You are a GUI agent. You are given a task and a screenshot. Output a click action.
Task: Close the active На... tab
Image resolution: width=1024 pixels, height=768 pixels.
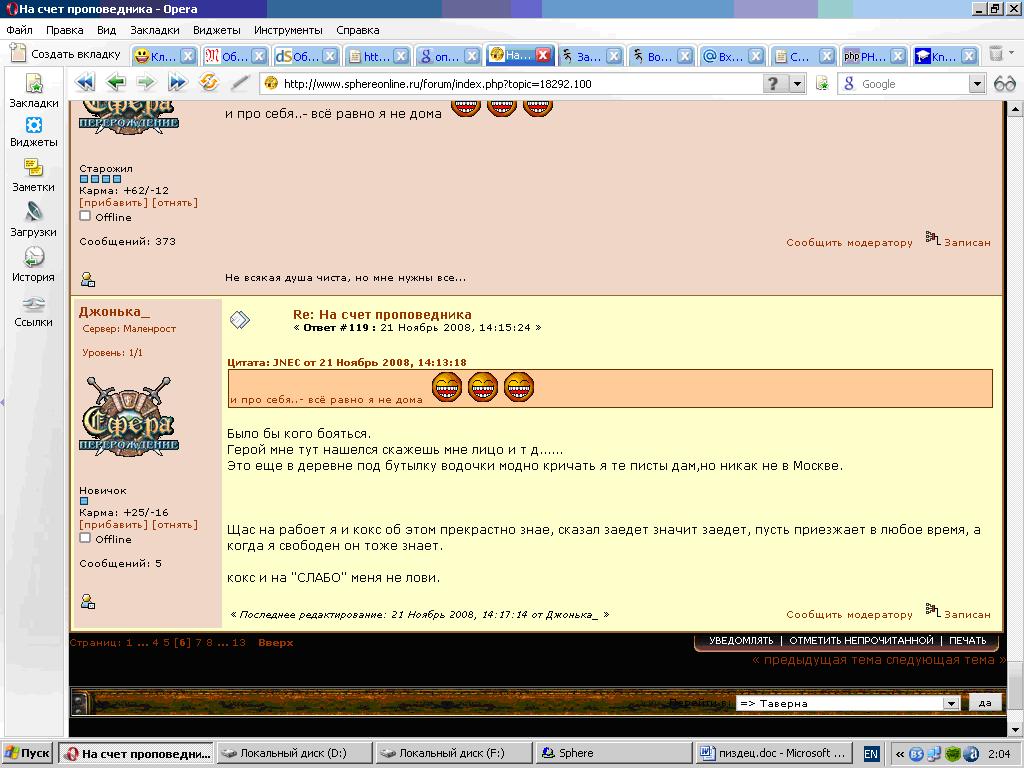coord(543,56)
